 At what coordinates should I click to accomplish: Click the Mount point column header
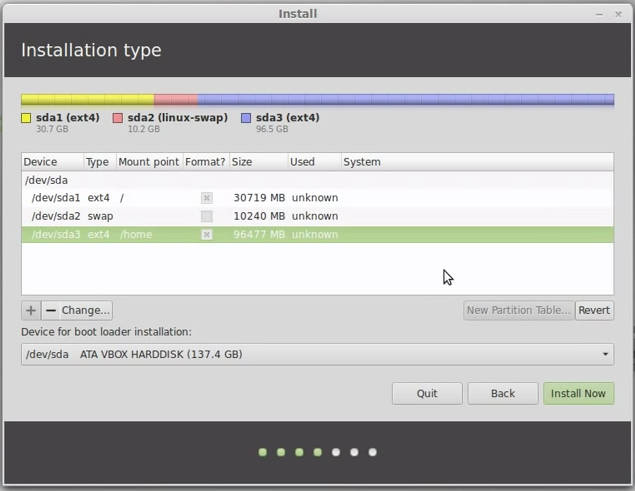148,162
